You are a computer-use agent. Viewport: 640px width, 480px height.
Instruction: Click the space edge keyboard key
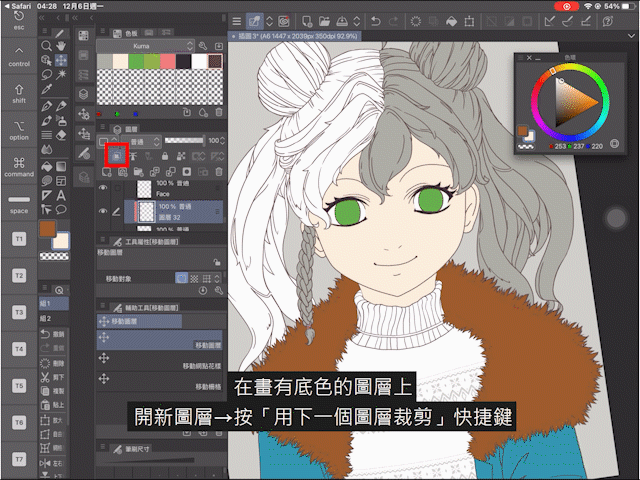[19, 204]
